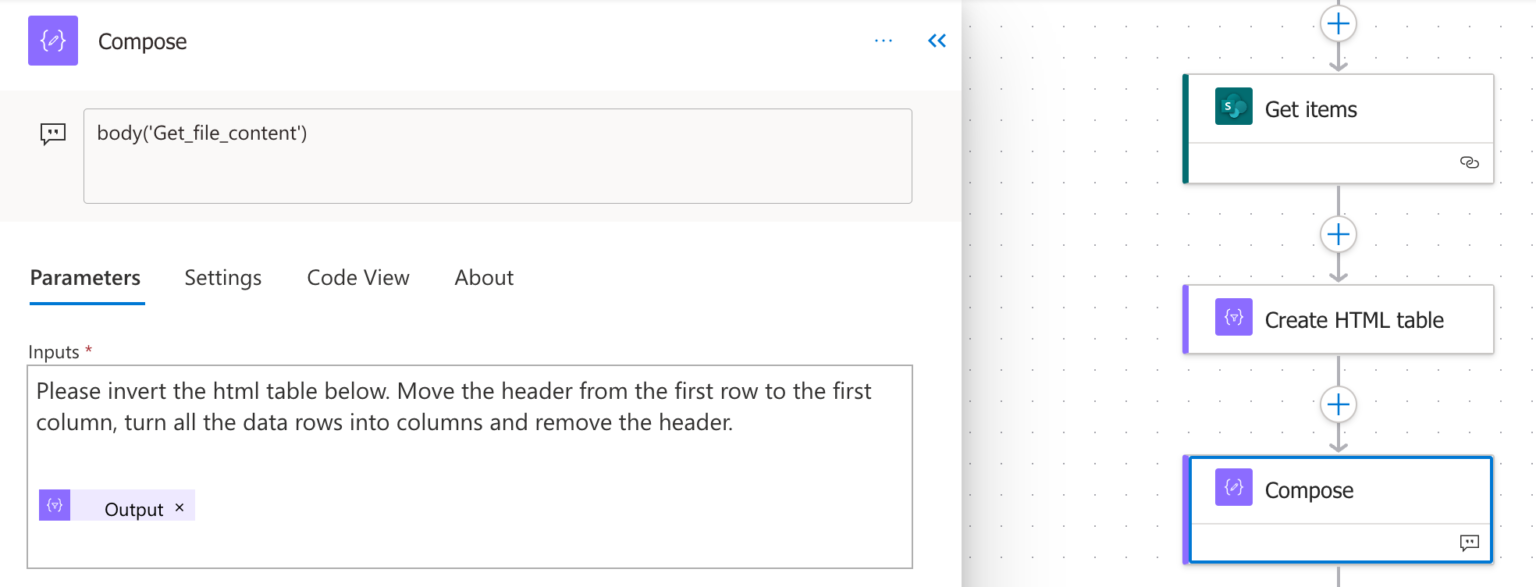This screenshot has height=587, width=1536.
Task: Remove the Output dynamic content token
Action: click(x=180, y=508)
